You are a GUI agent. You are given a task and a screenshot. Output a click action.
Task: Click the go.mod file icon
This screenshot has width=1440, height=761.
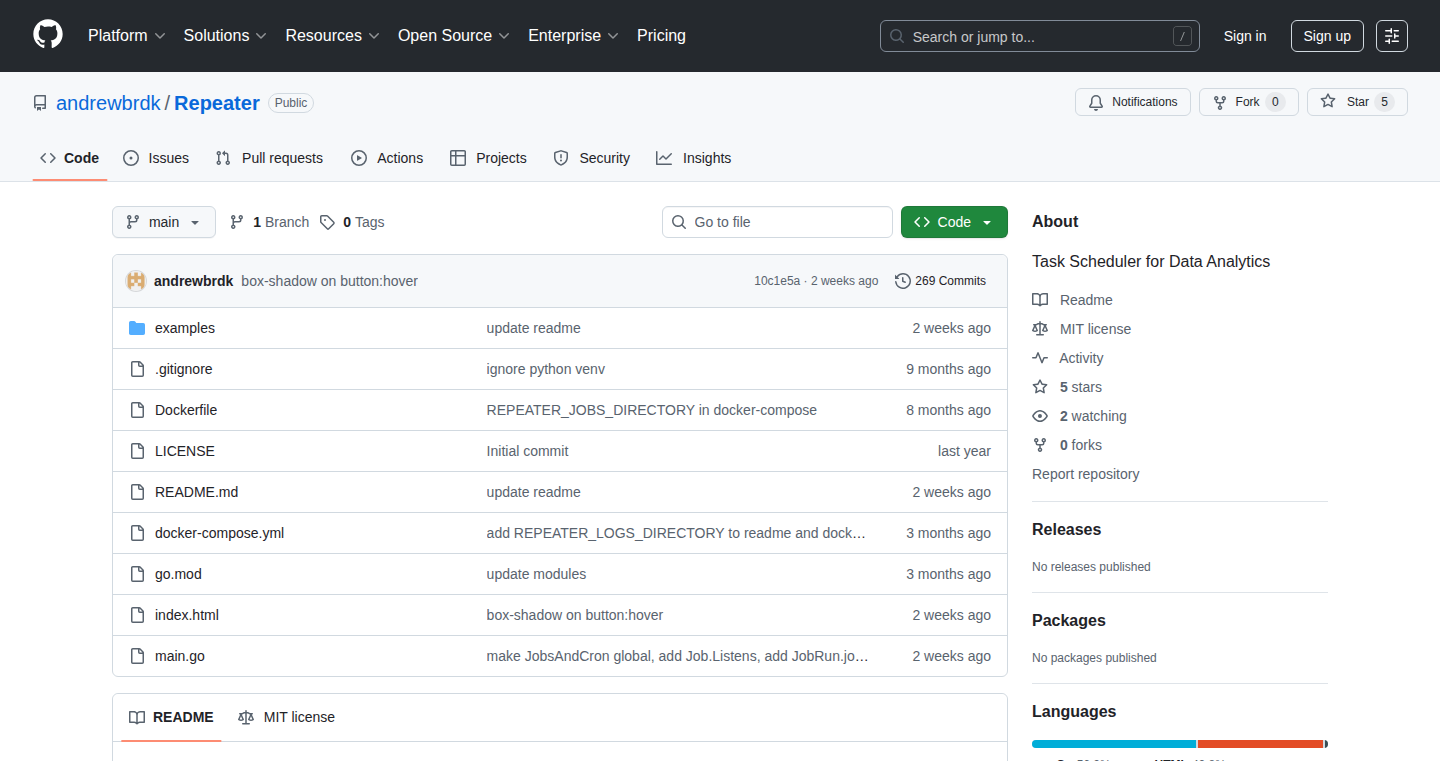137,574
